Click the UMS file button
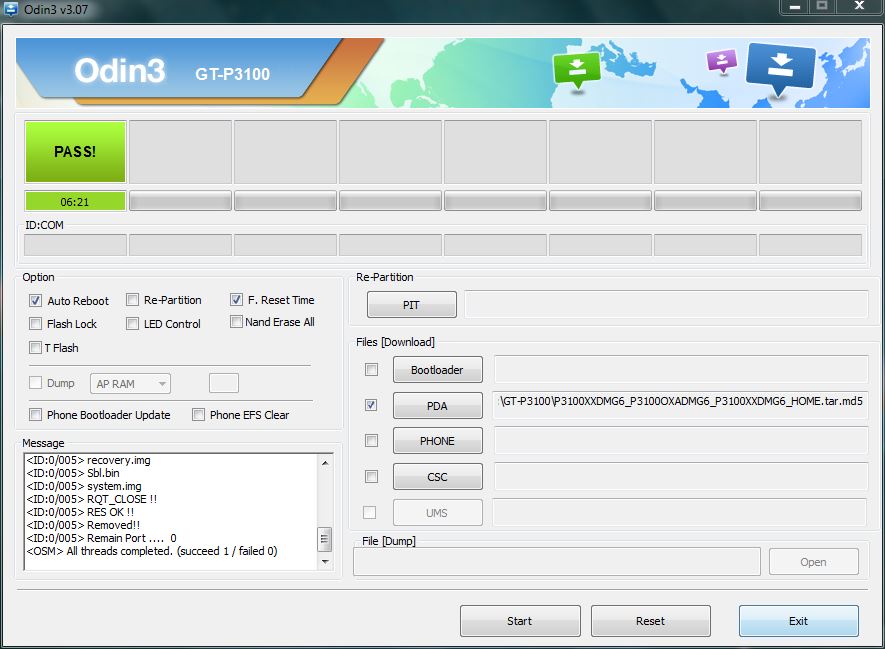Viewport: 885px width, 649px height. pos(437,512)
